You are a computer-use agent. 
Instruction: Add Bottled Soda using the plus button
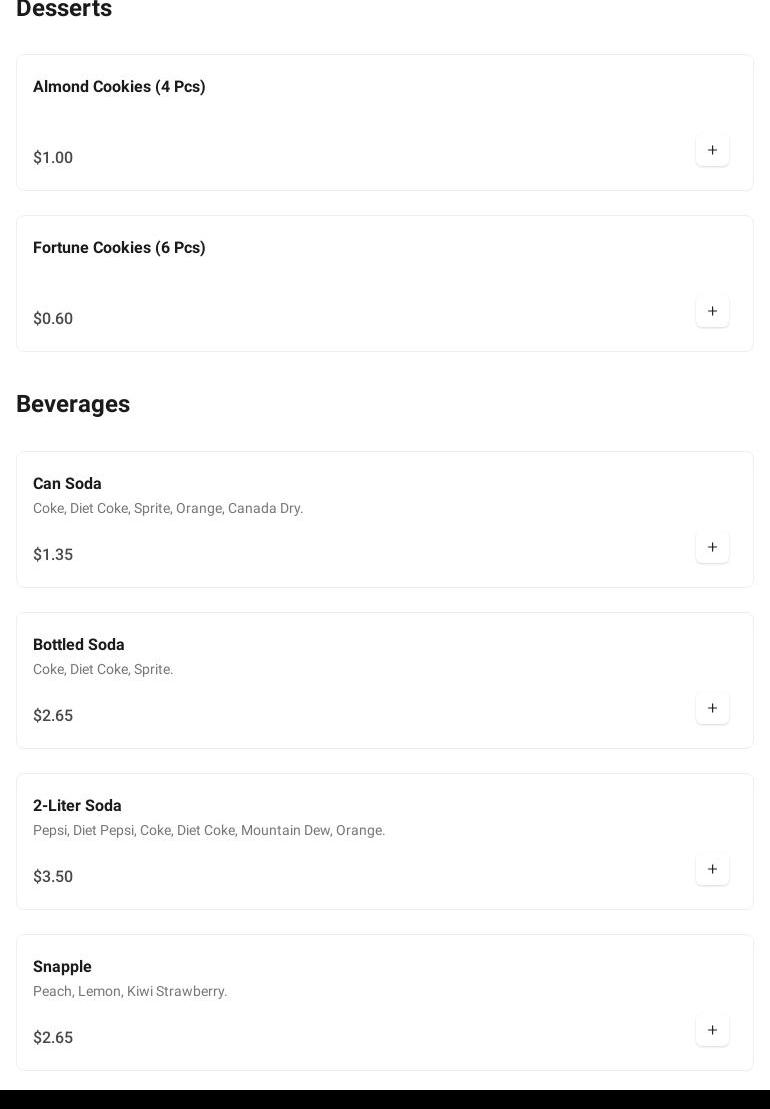[x=712, y=708]
